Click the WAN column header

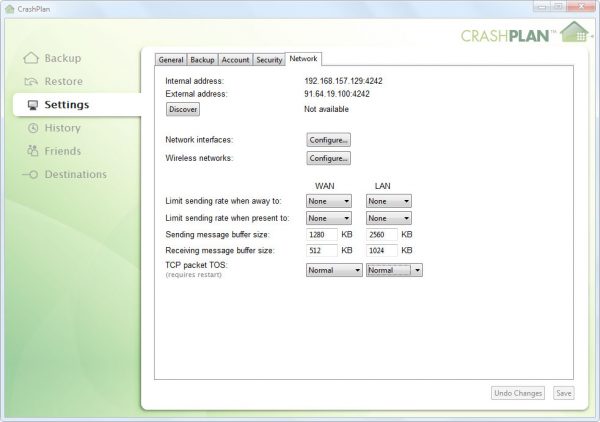coord(324,186)
